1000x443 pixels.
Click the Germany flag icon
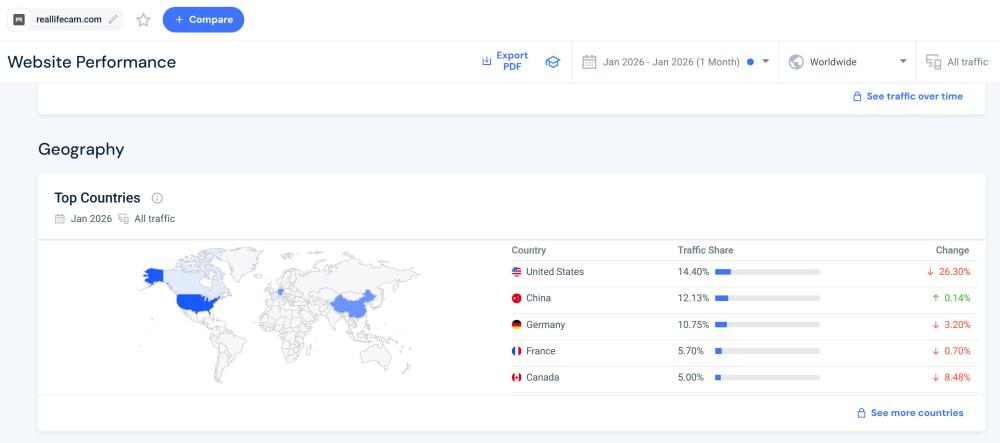[x=517, y=325]
